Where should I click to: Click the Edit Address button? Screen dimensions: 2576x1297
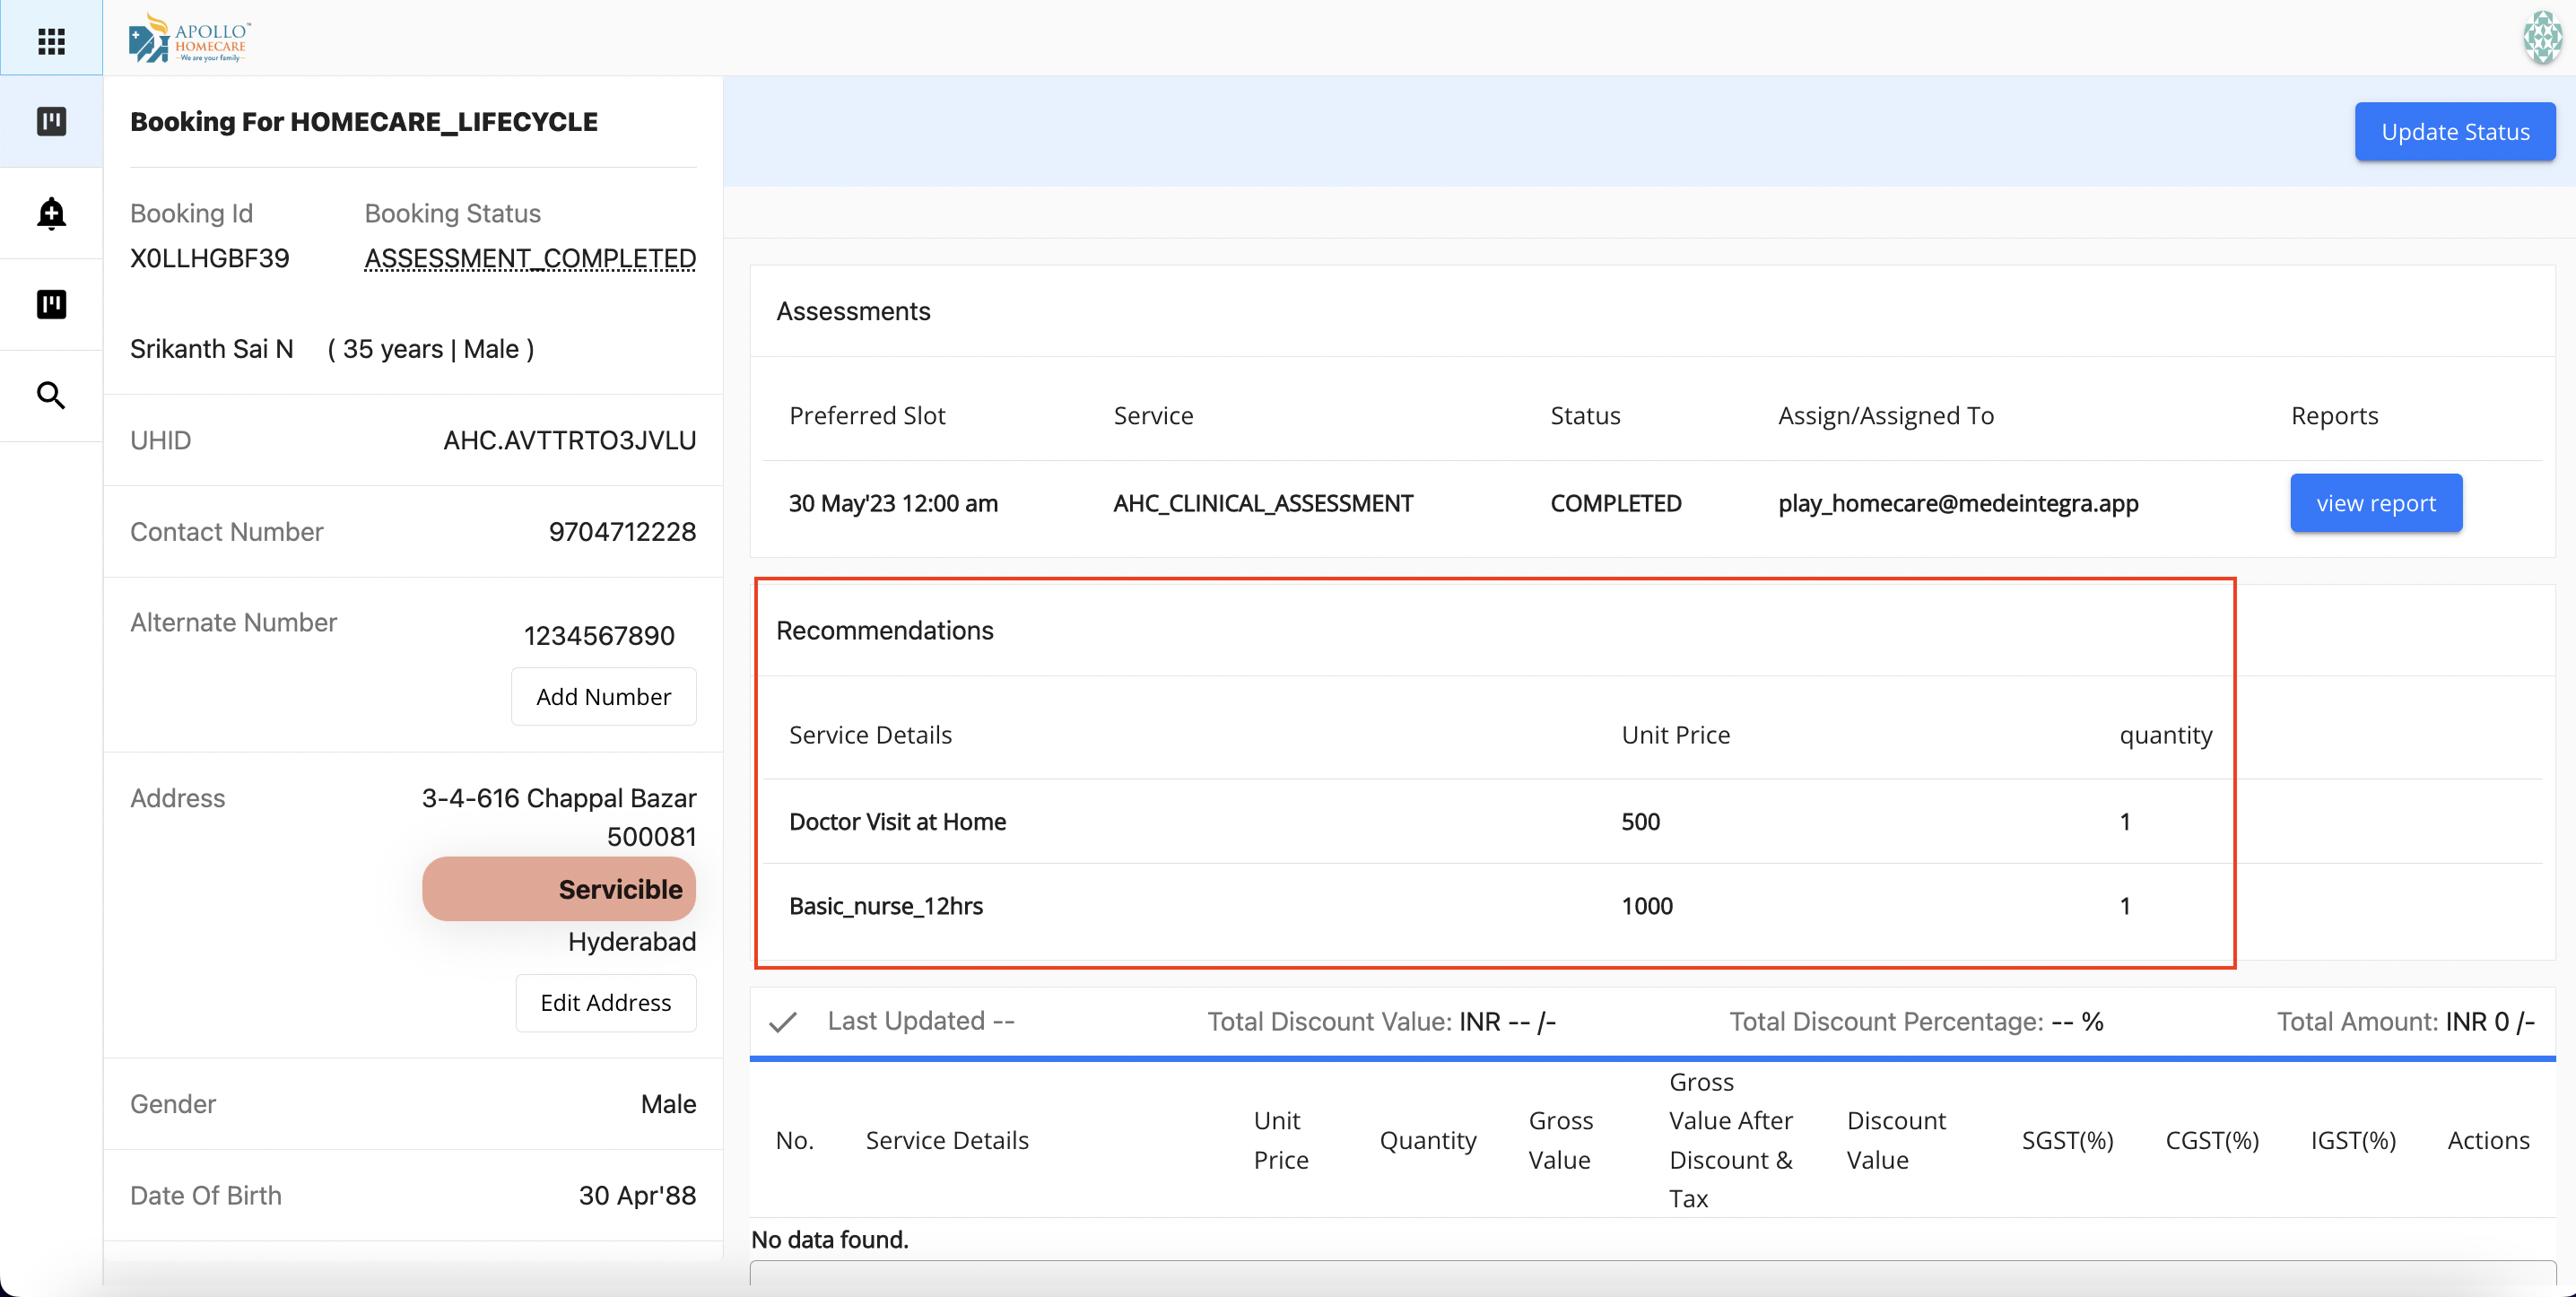(605, 1002)
